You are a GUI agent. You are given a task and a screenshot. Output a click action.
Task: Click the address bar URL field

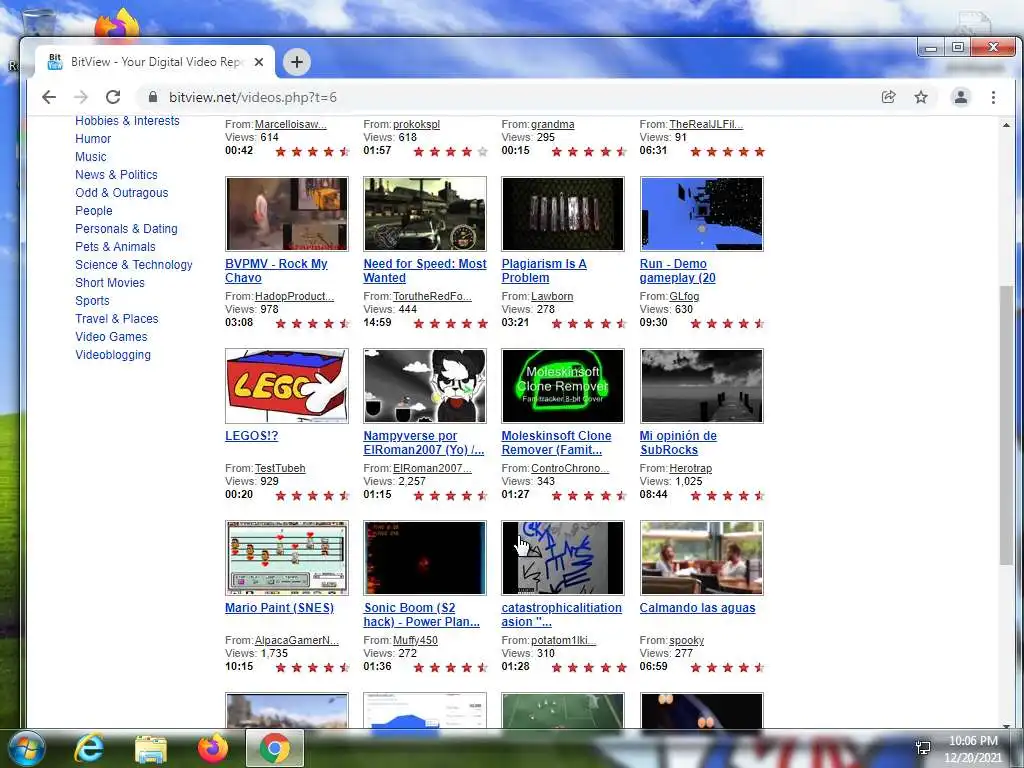click(x=503, y=97)
